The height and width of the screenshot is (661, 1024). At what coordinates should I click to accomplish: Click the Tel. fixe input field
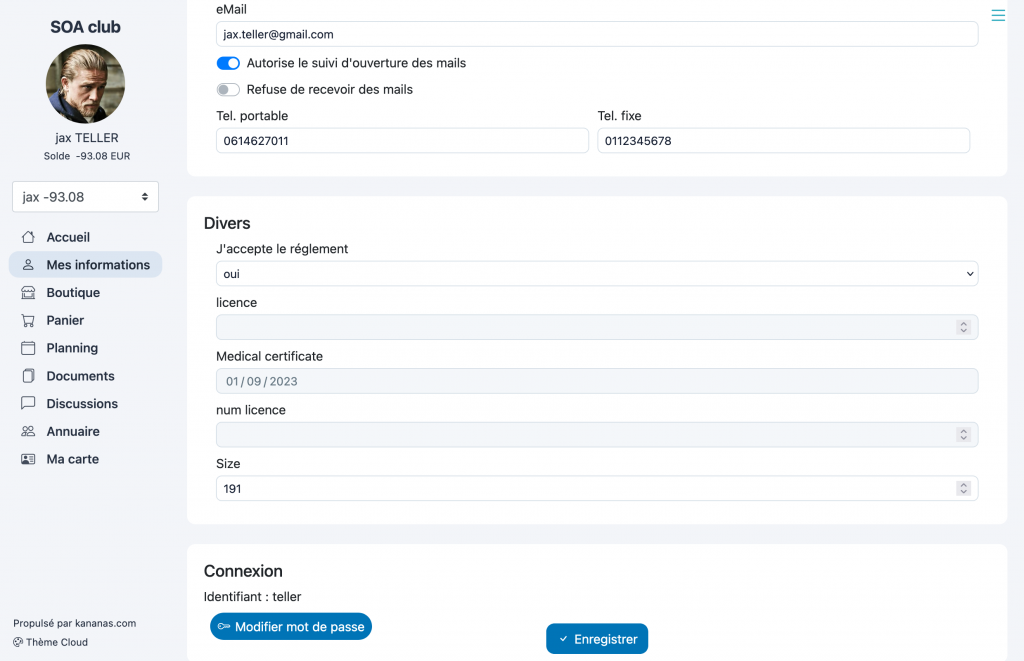[x=784, y=140]
